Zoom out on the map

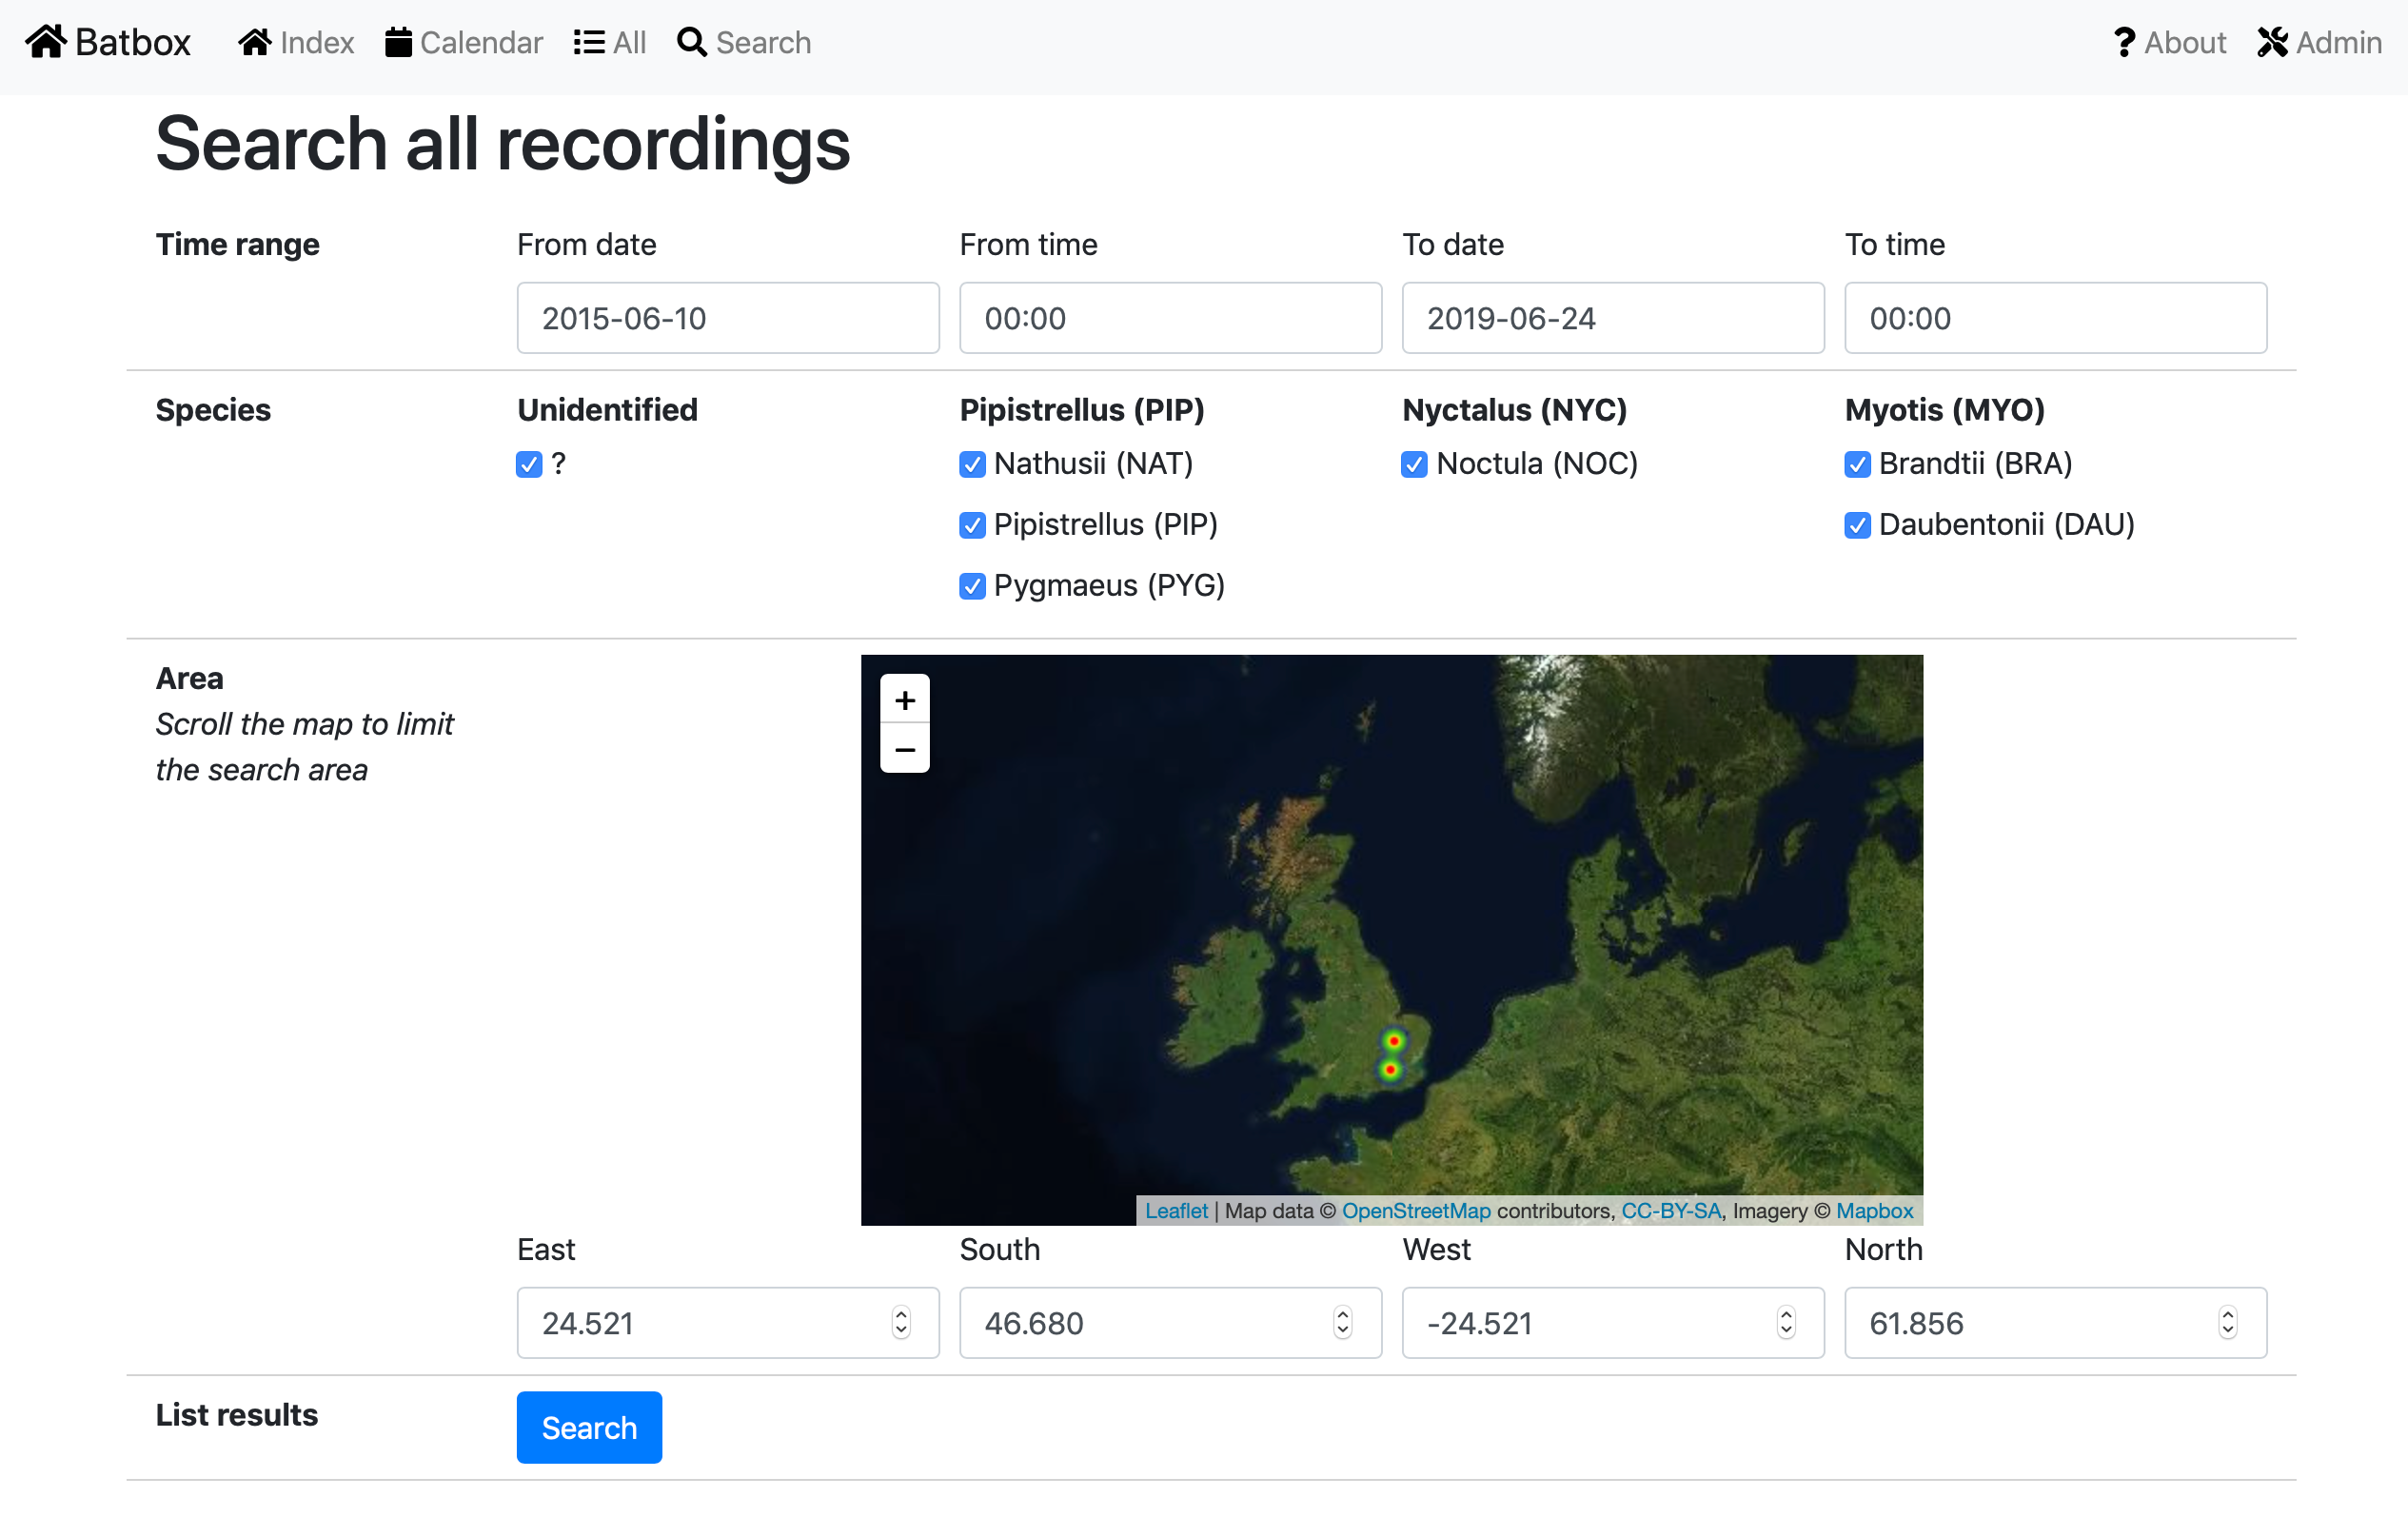click(x=904, y=749)
